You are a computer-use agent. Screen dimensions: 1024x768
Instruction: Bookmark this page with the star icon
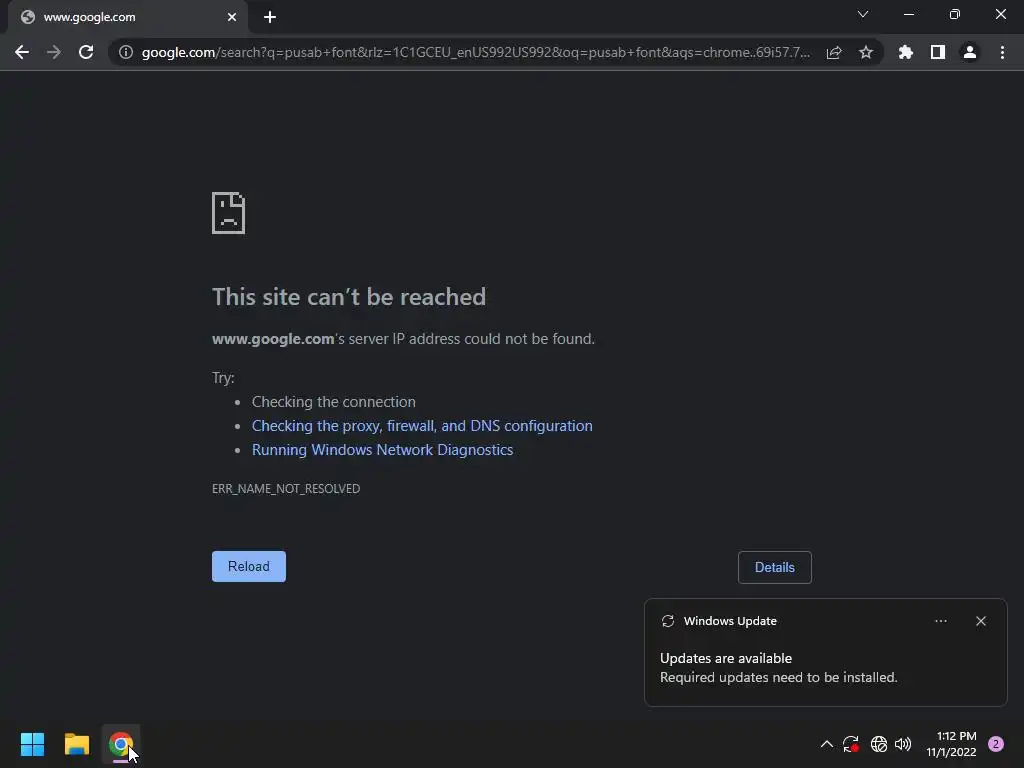click(866, 52)
